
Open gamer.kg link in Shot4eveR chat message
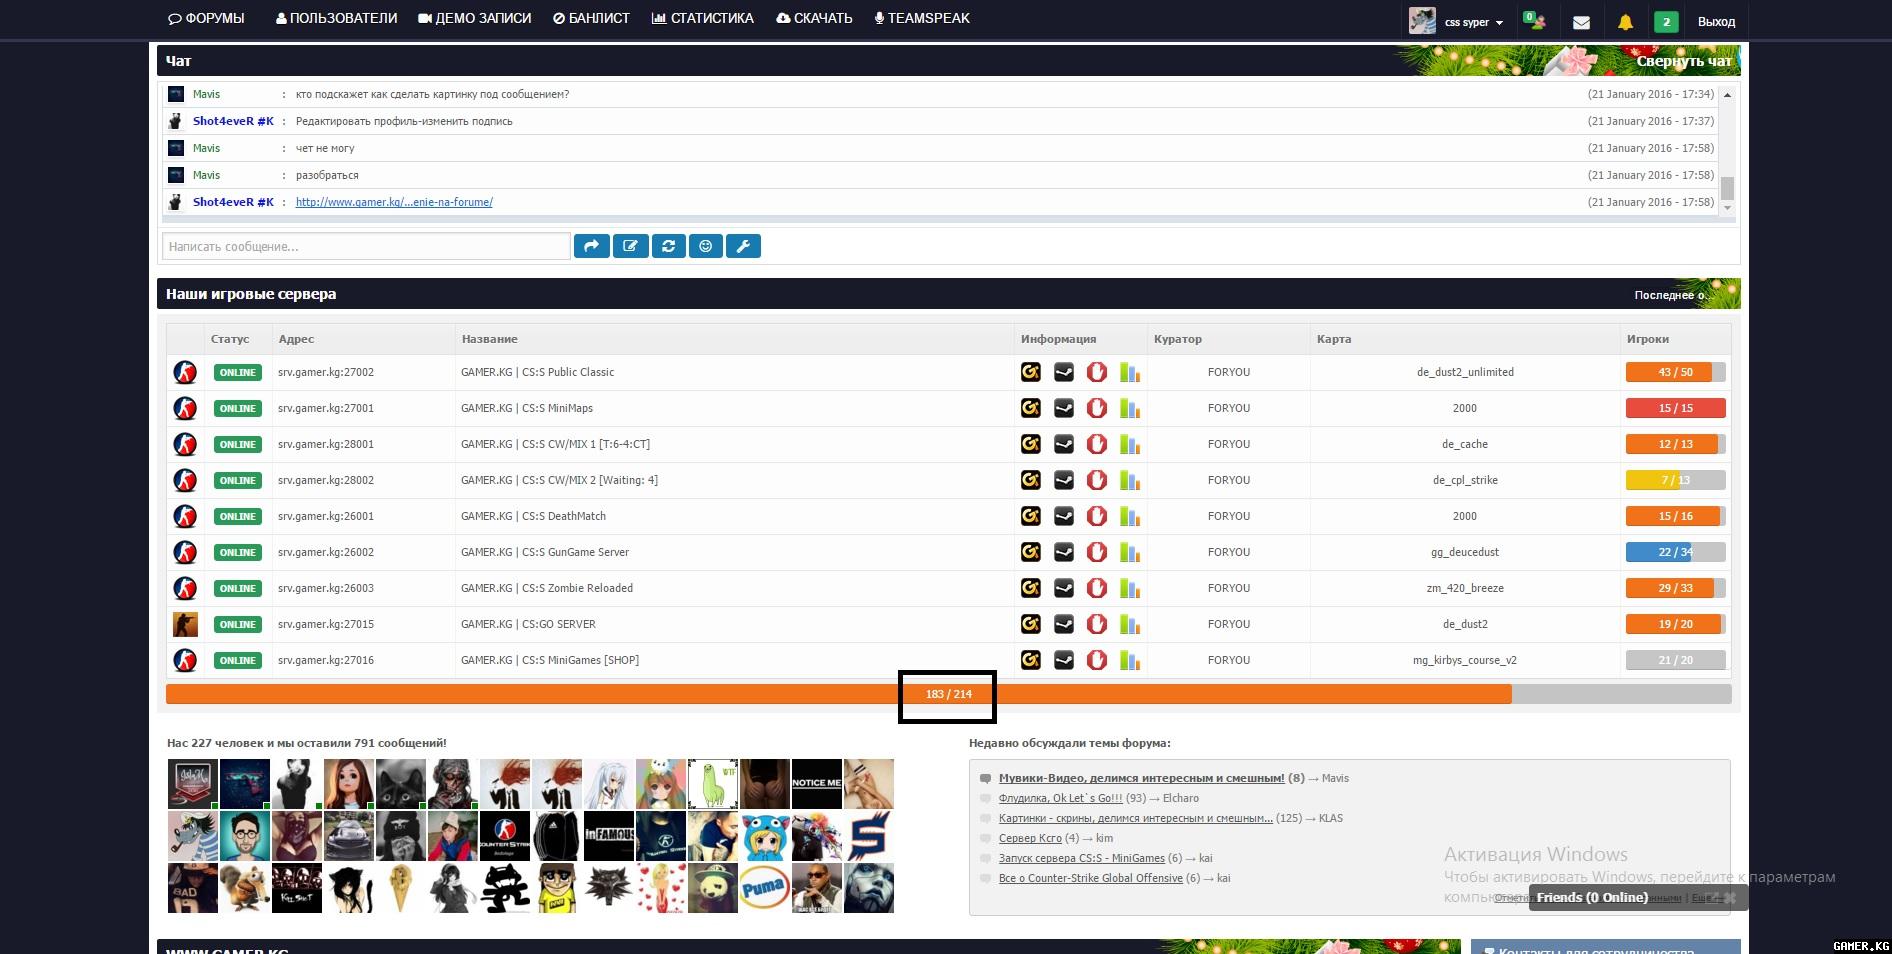394,202
